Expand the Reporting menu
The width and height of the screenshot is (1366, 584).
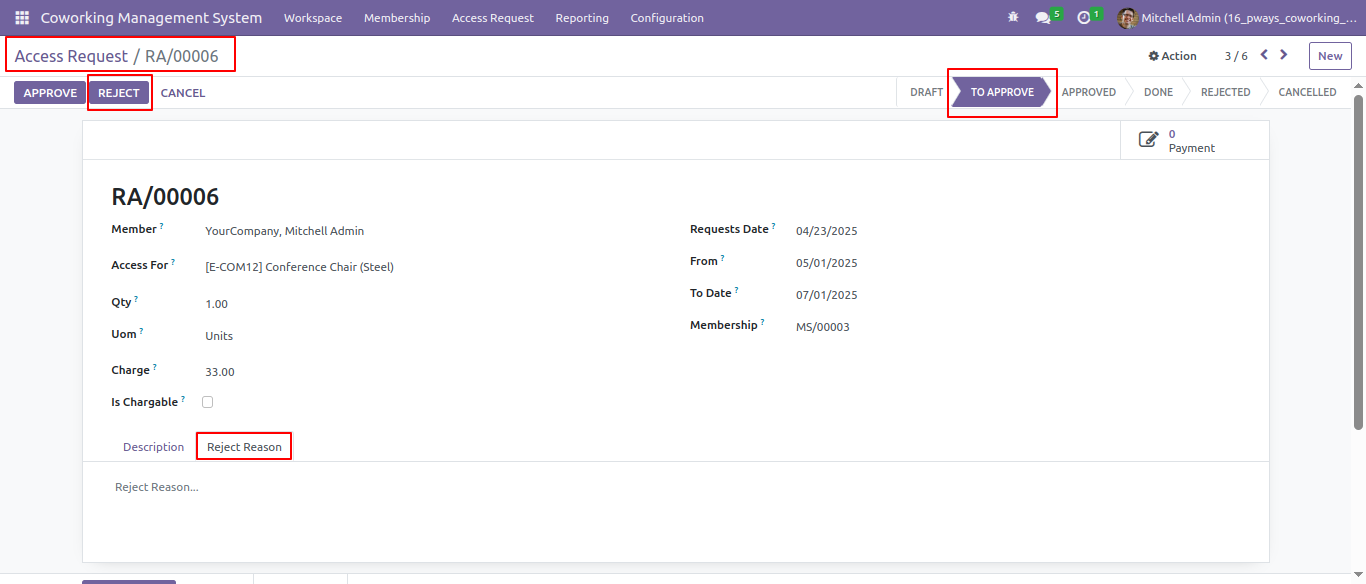(582, 18)
